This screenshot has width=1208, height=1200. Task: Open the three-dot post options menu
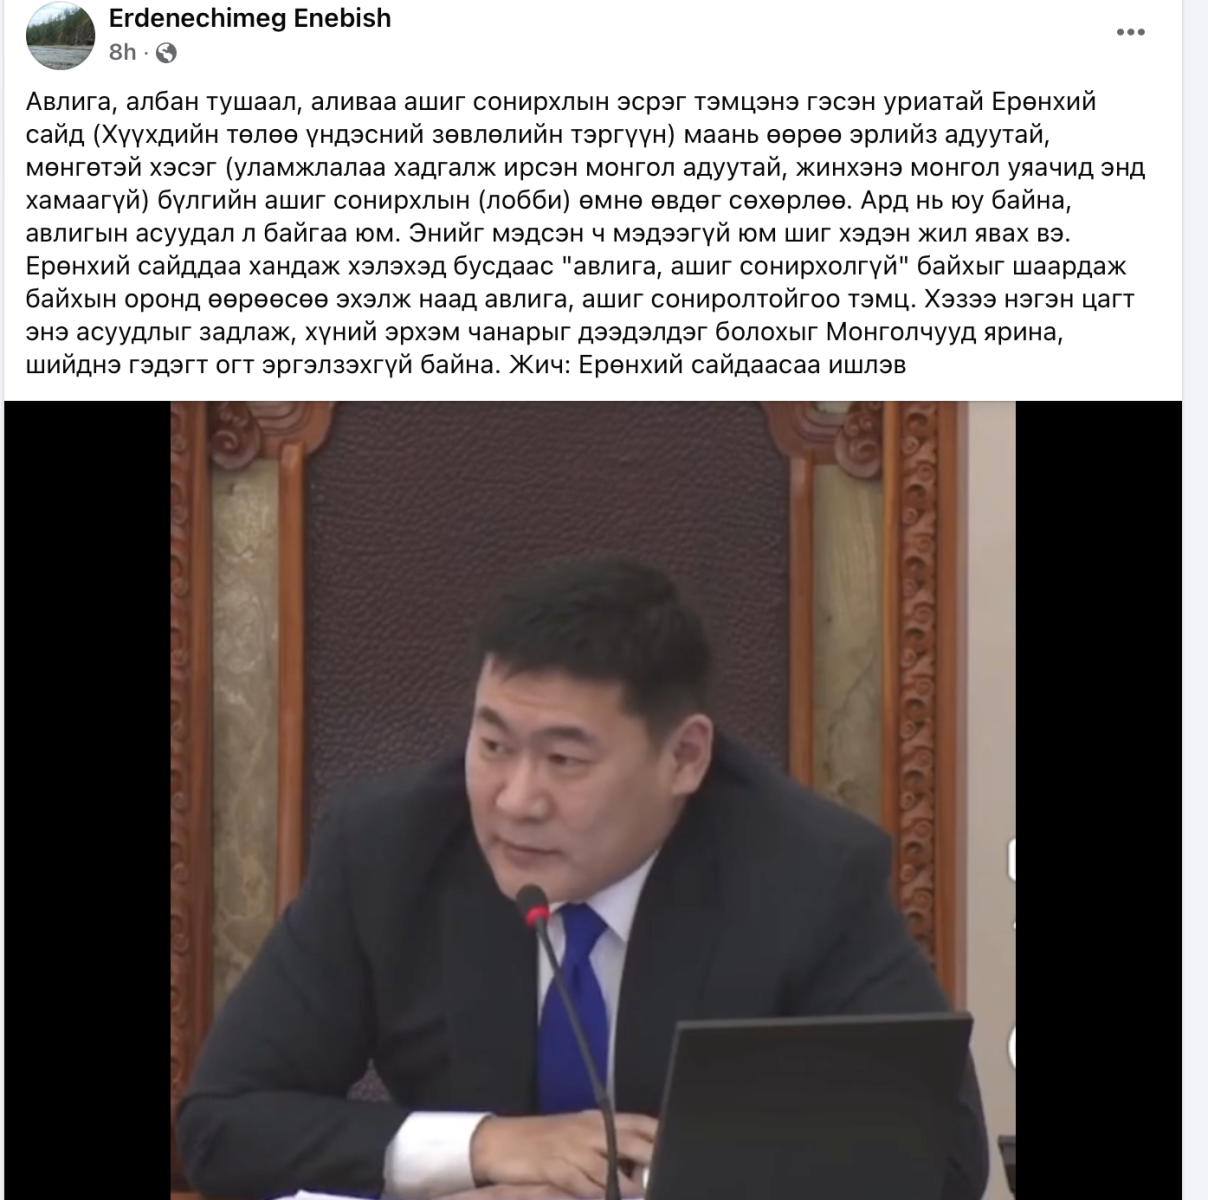[1130, 33]
